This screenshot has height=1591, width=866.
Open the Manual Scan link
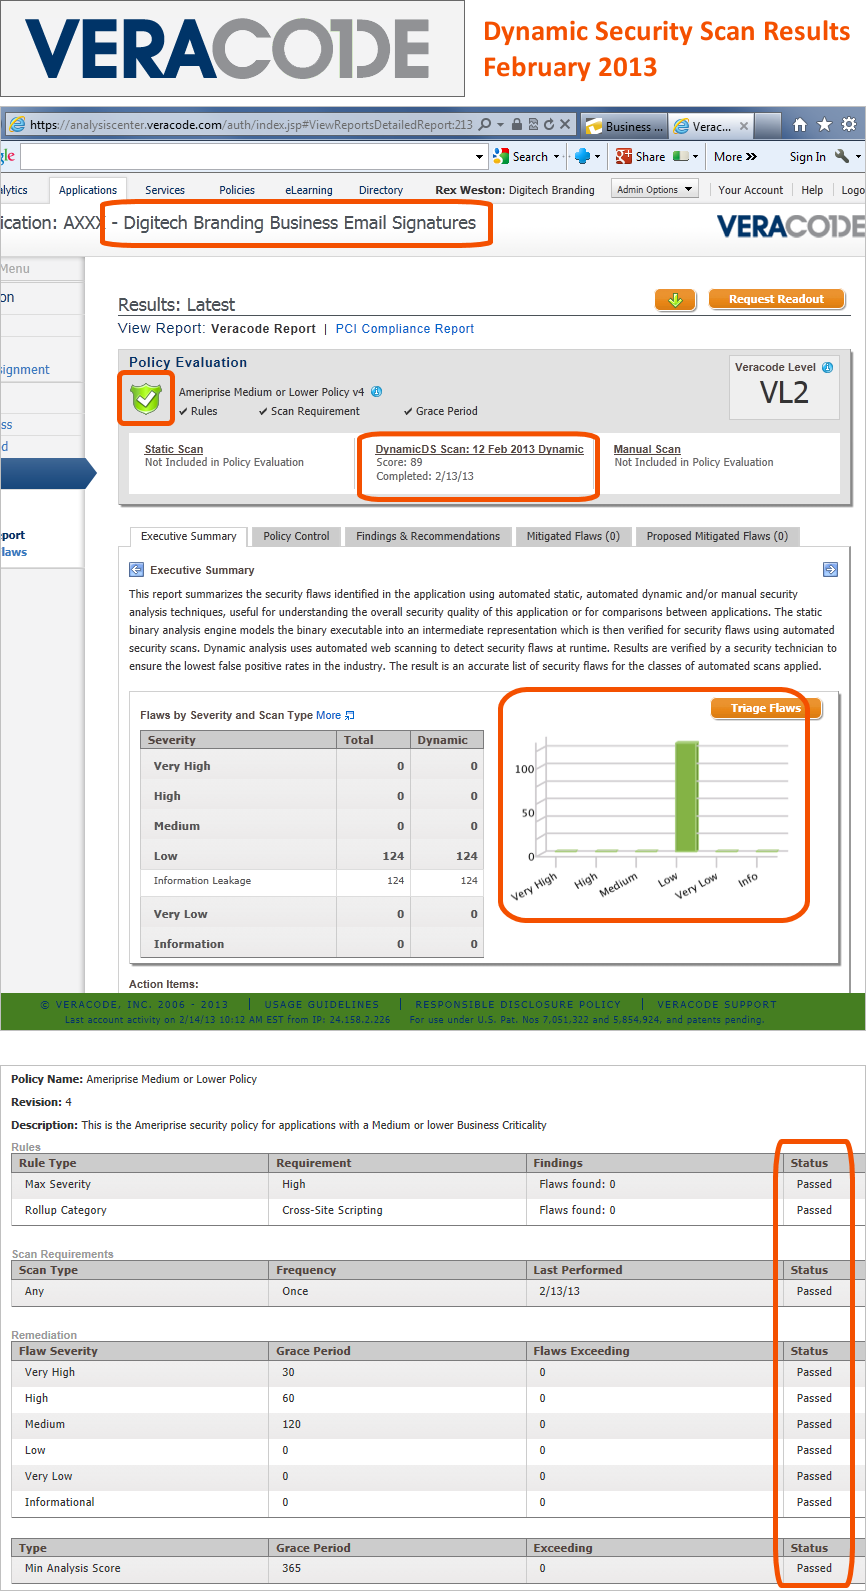click(647, 450)
